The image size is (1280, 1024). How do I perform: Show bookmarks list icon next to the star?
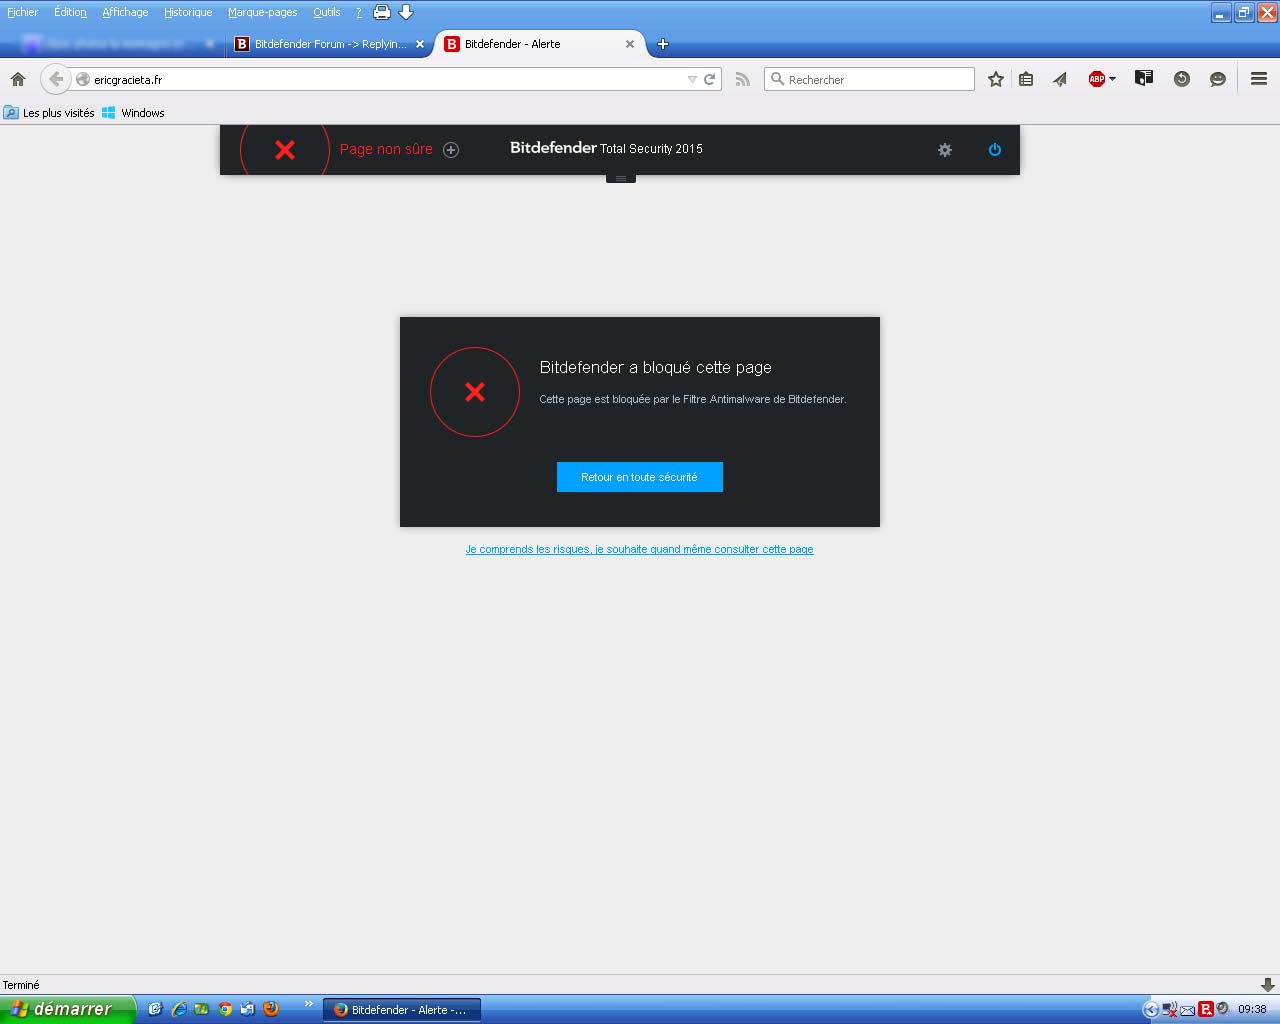(x=1026, y=79)
